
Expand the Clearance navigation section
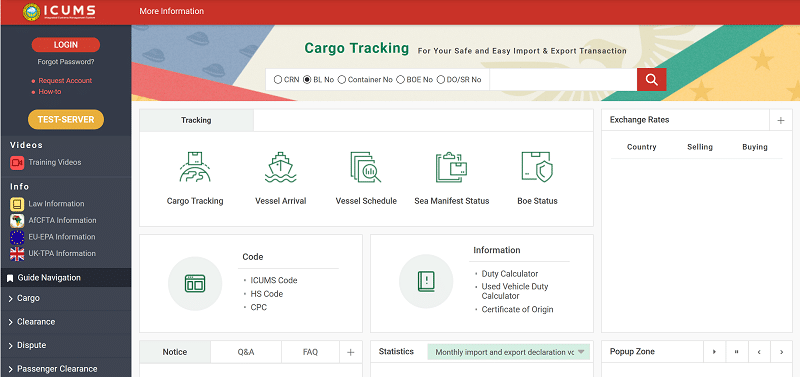pyautogui.click(x=66, y=322)
